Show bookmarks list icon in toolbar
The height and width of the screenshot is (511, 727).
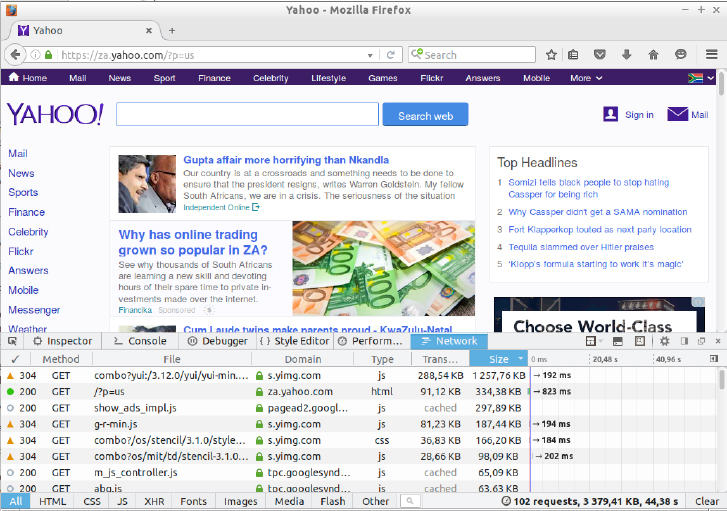pos(573,55)
